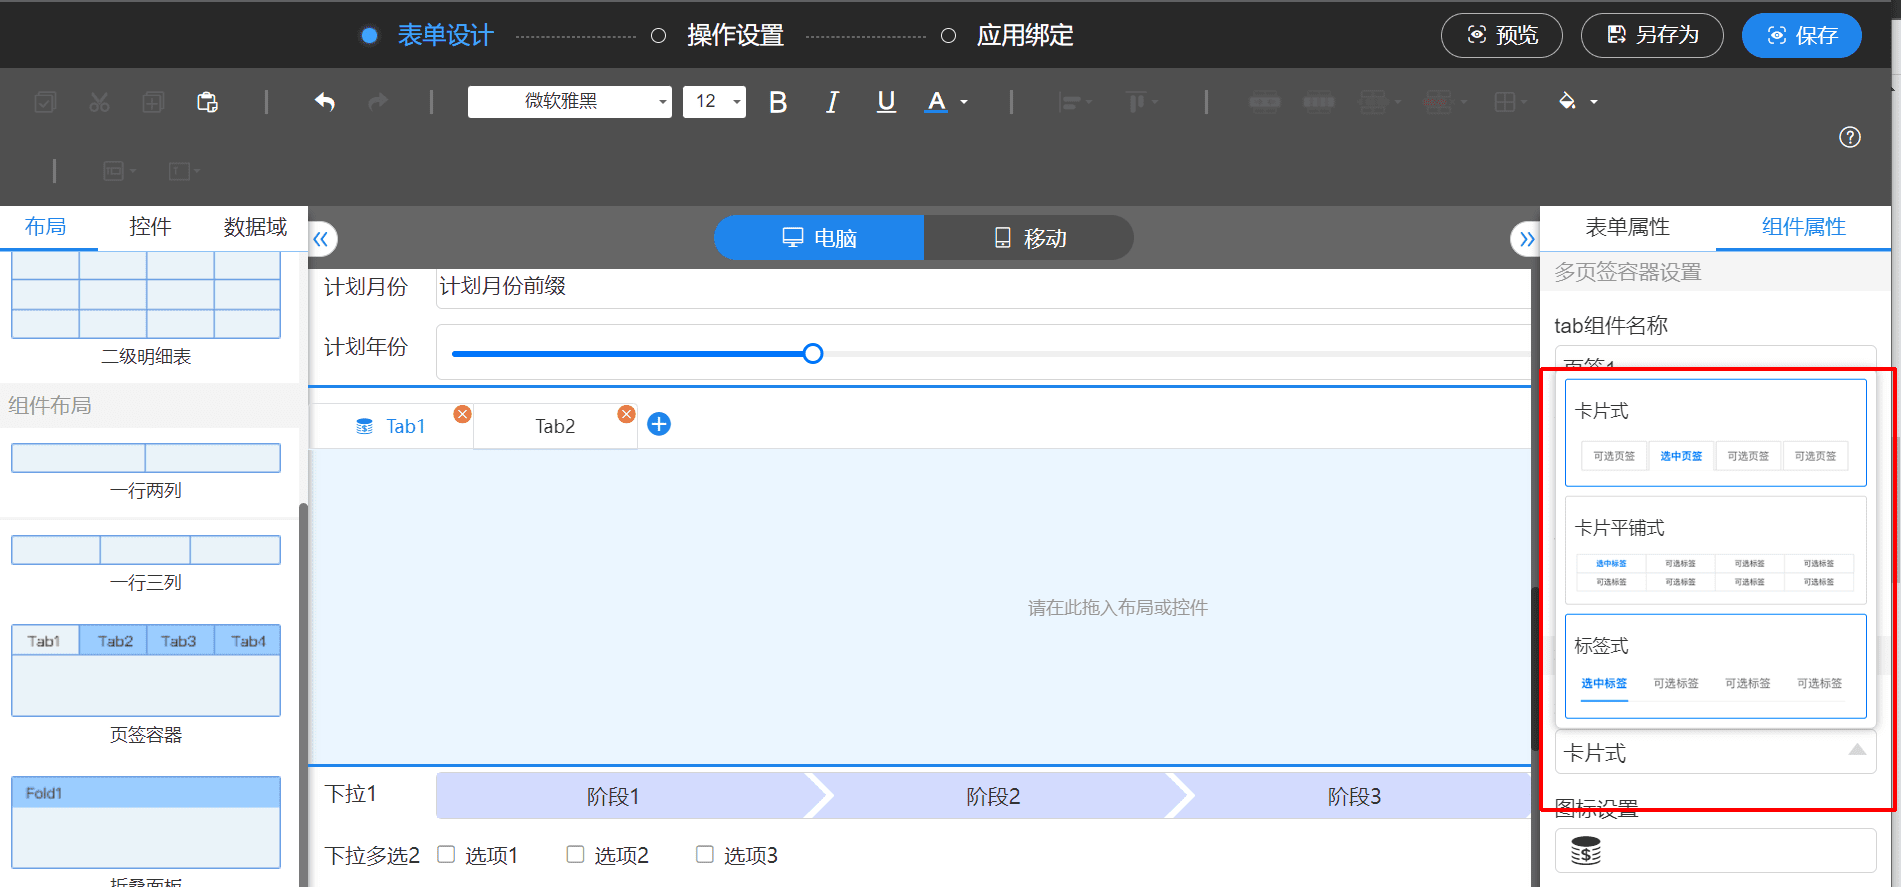Click the 保存 save button
The height and width of the screenshot is (887, 1901).
pos(1802,35)
